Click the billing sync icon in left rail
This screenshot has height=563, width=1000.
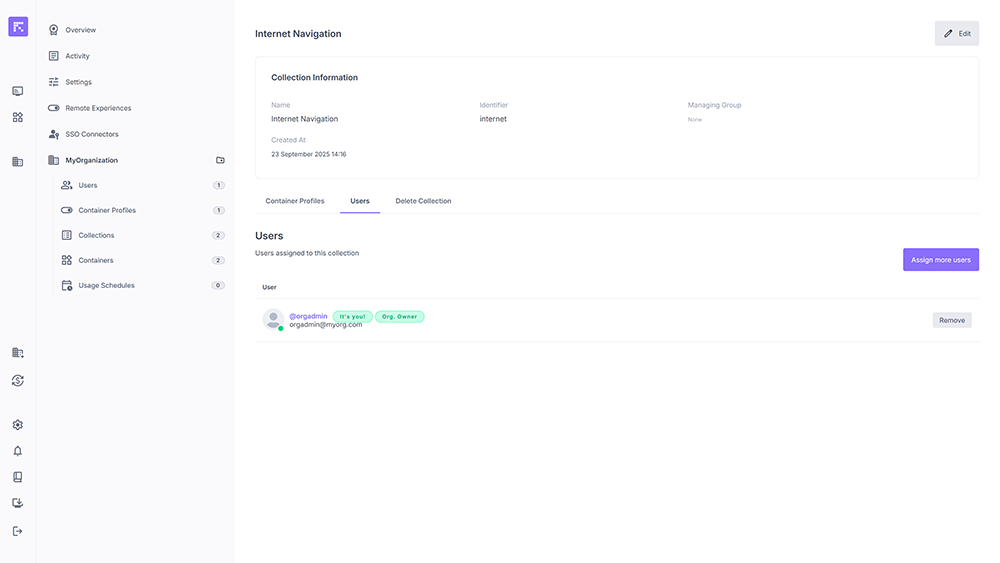17,380
